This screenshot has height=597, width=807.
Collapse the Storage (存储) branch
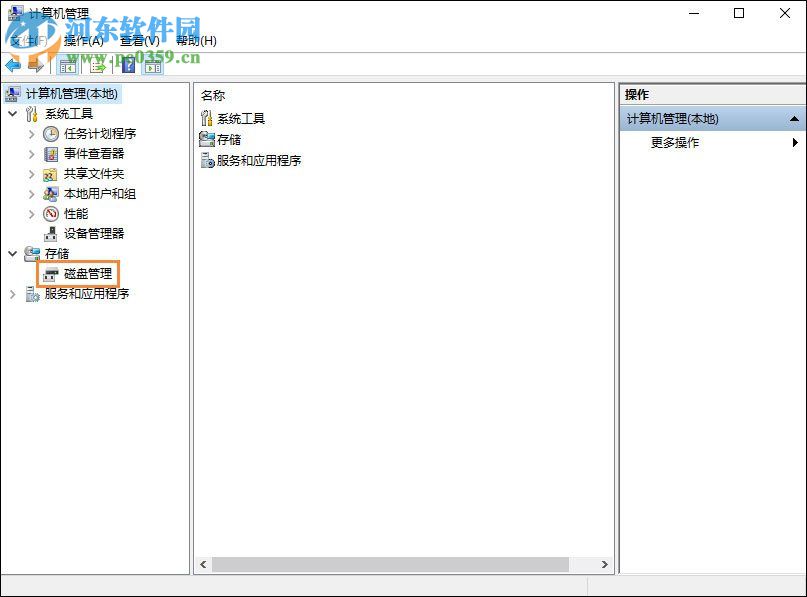pyautogui.click(x=12, y=253)
